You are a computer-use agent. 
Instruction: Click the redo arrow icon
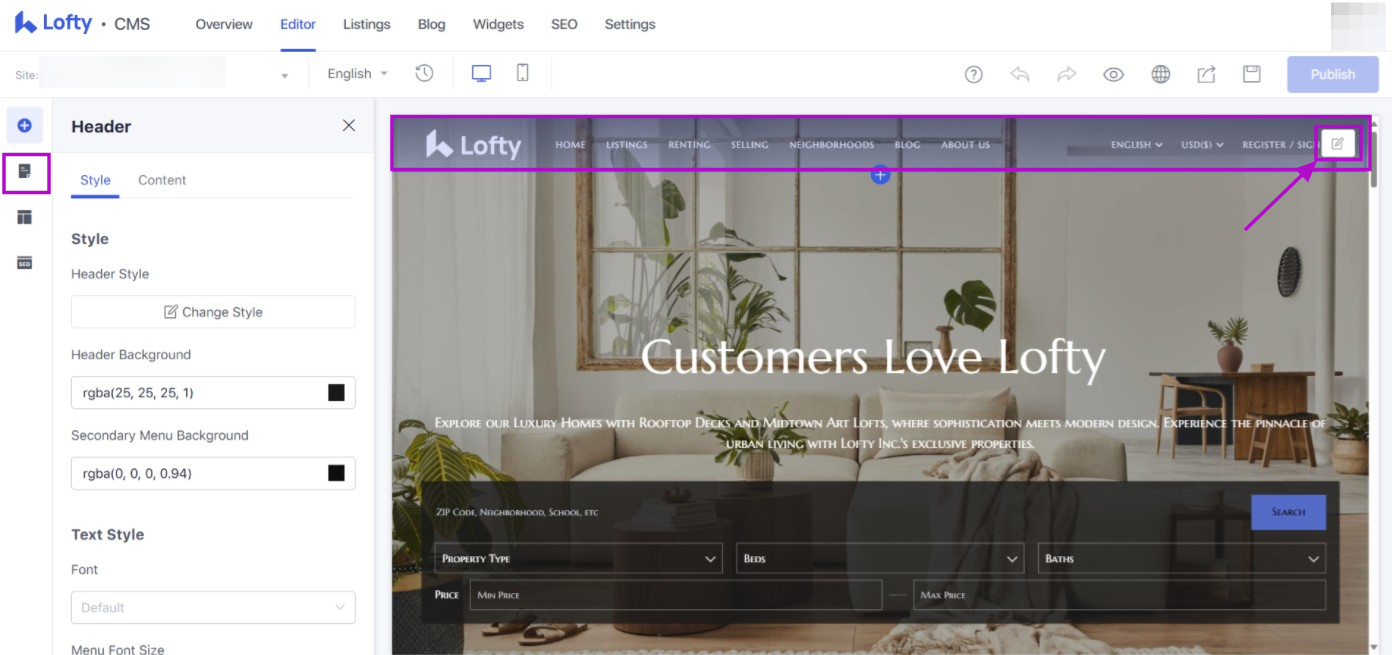[1066, 74]
